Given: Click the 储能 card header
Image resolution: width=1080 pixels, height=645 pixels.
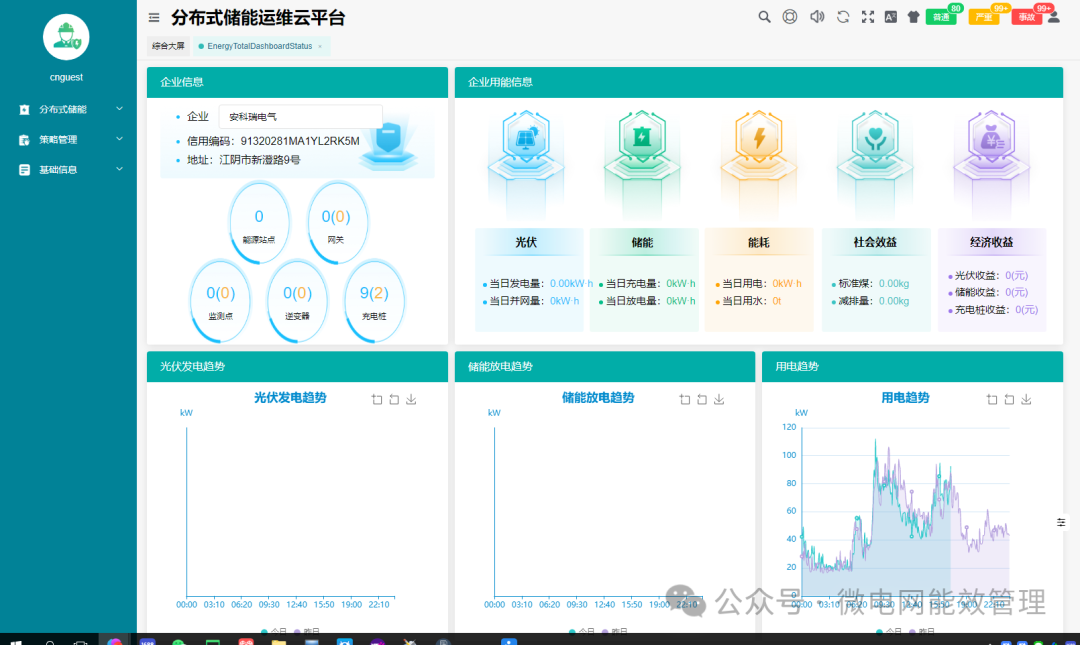Looking at the screenshot, I should (643, 242).
